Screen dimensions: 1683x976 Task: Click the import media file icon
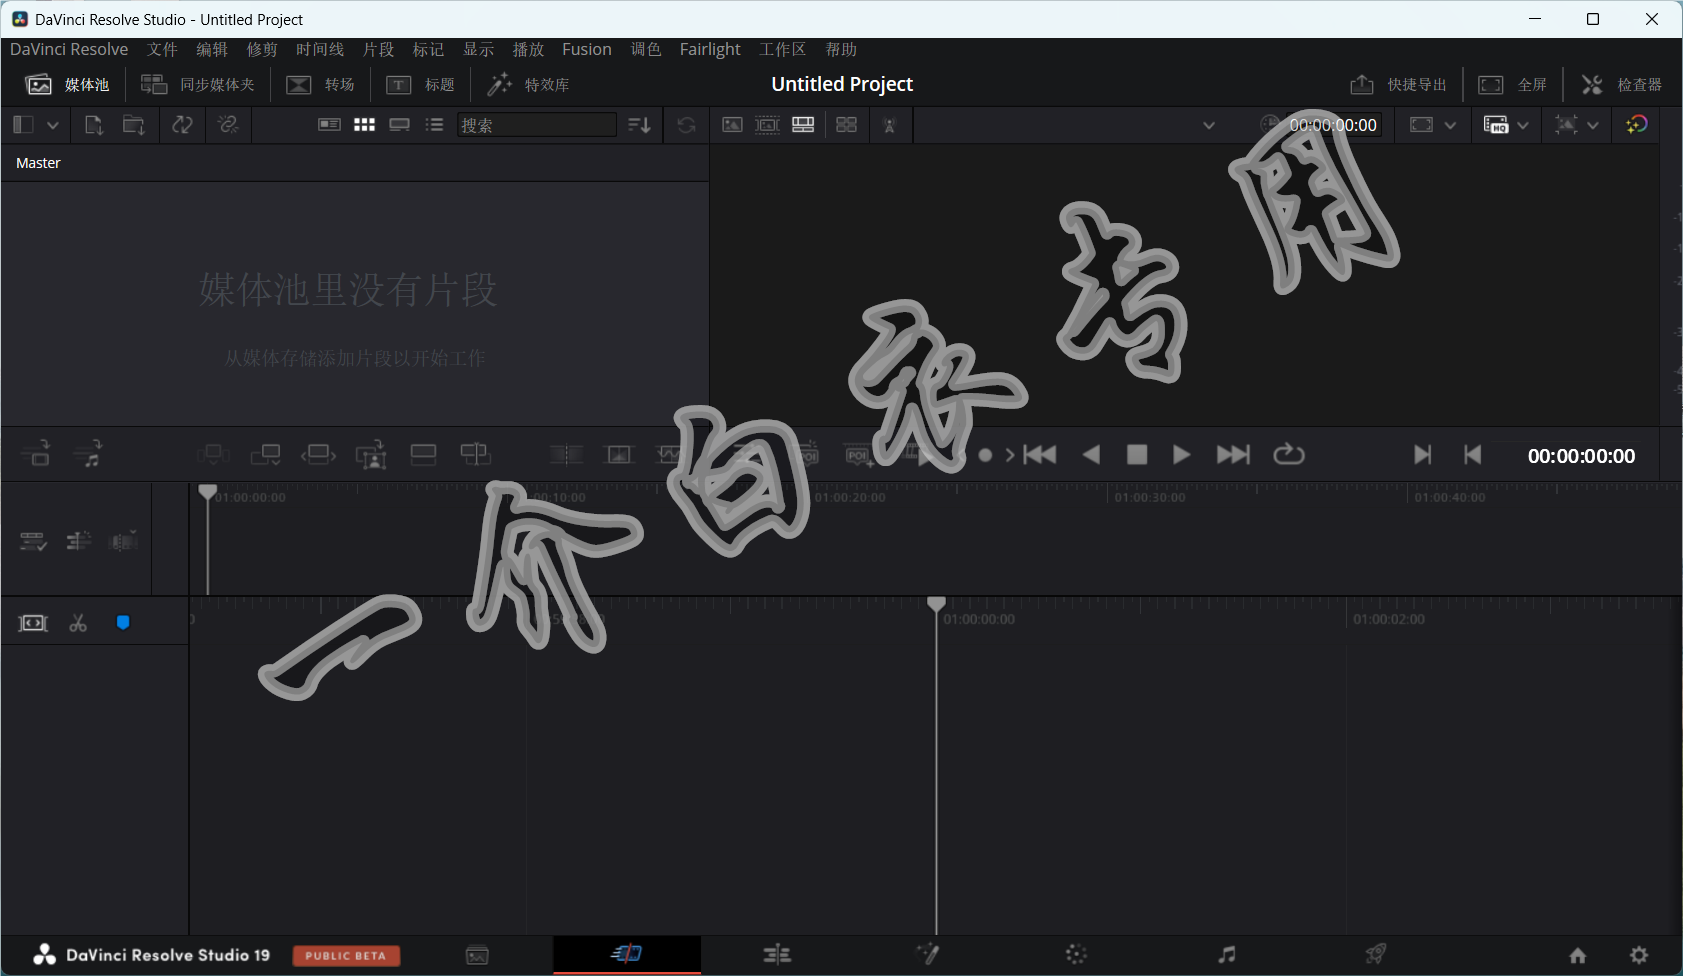(94, 125)
